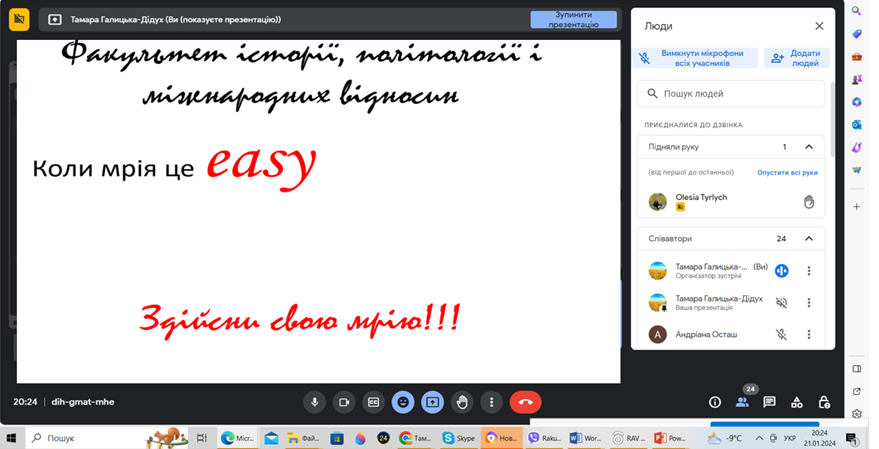
Task: Click the 'Пошук людей' search field
Action: (x=735, y=94)
